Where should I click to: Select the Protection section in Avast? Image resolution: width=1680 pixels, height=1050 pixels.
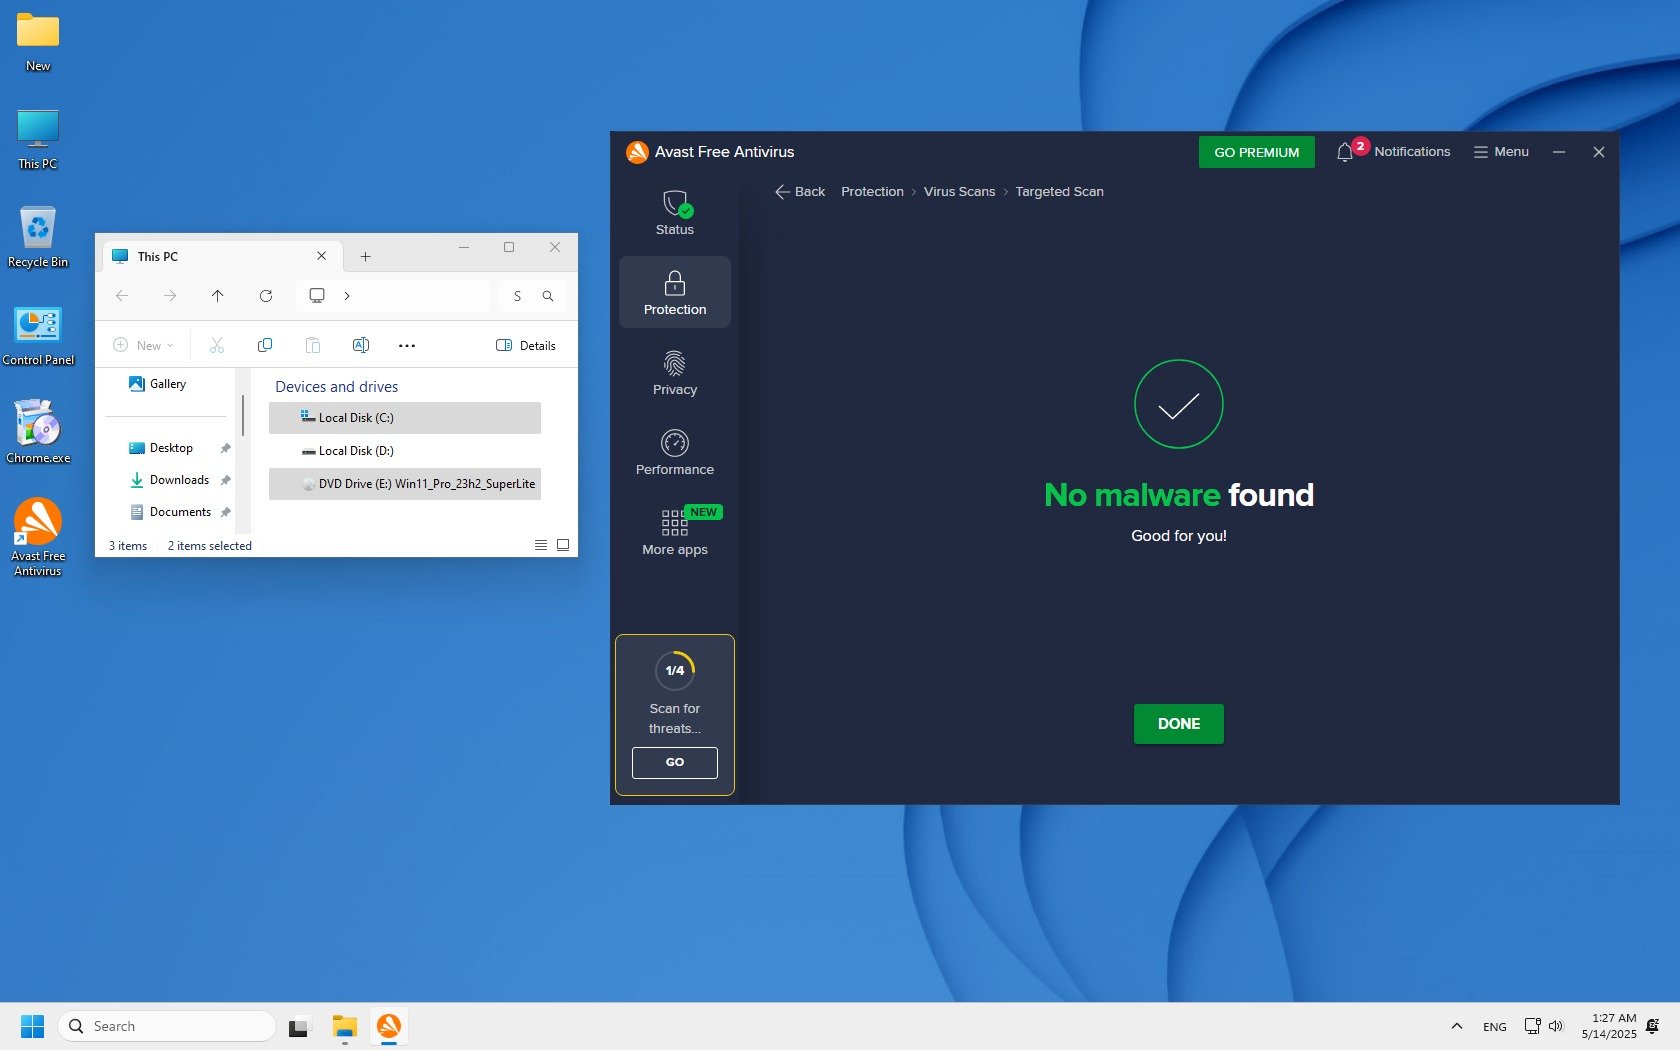tap(675, 292)
